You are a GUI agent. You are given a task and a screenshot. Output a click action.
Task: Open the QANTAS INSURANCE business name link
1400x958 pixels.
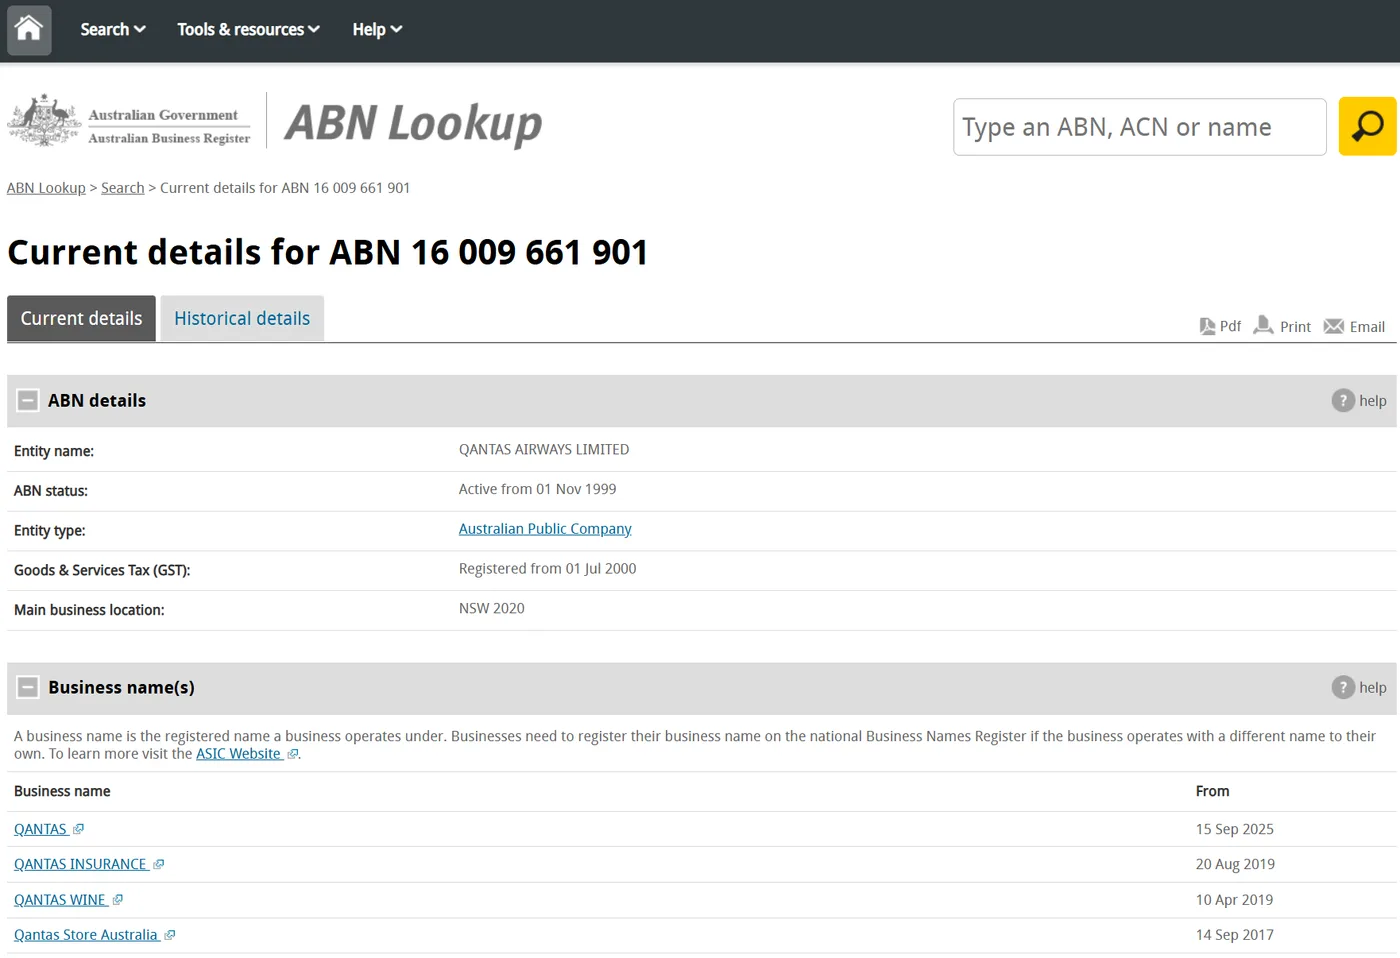[80, 864]
